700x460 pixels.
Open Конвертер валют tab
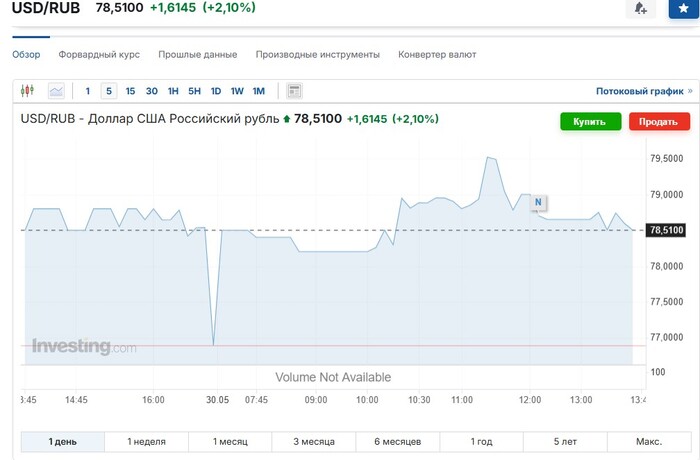(x=437, y=54)
